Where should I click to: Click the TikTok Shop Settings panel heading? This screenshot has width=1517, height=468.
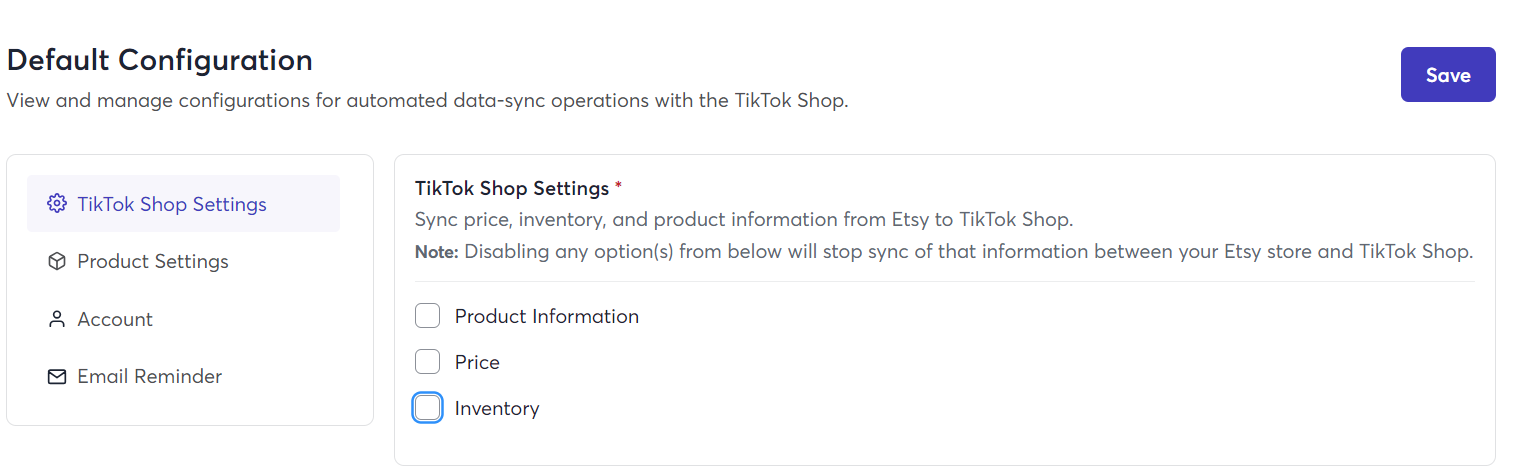click(512, 188)
